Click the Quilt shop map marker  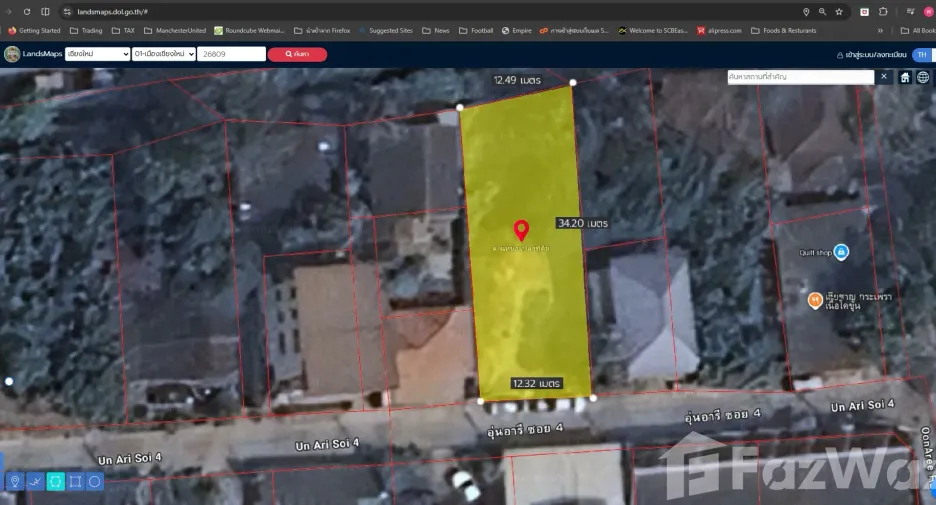tap(841, 252)
